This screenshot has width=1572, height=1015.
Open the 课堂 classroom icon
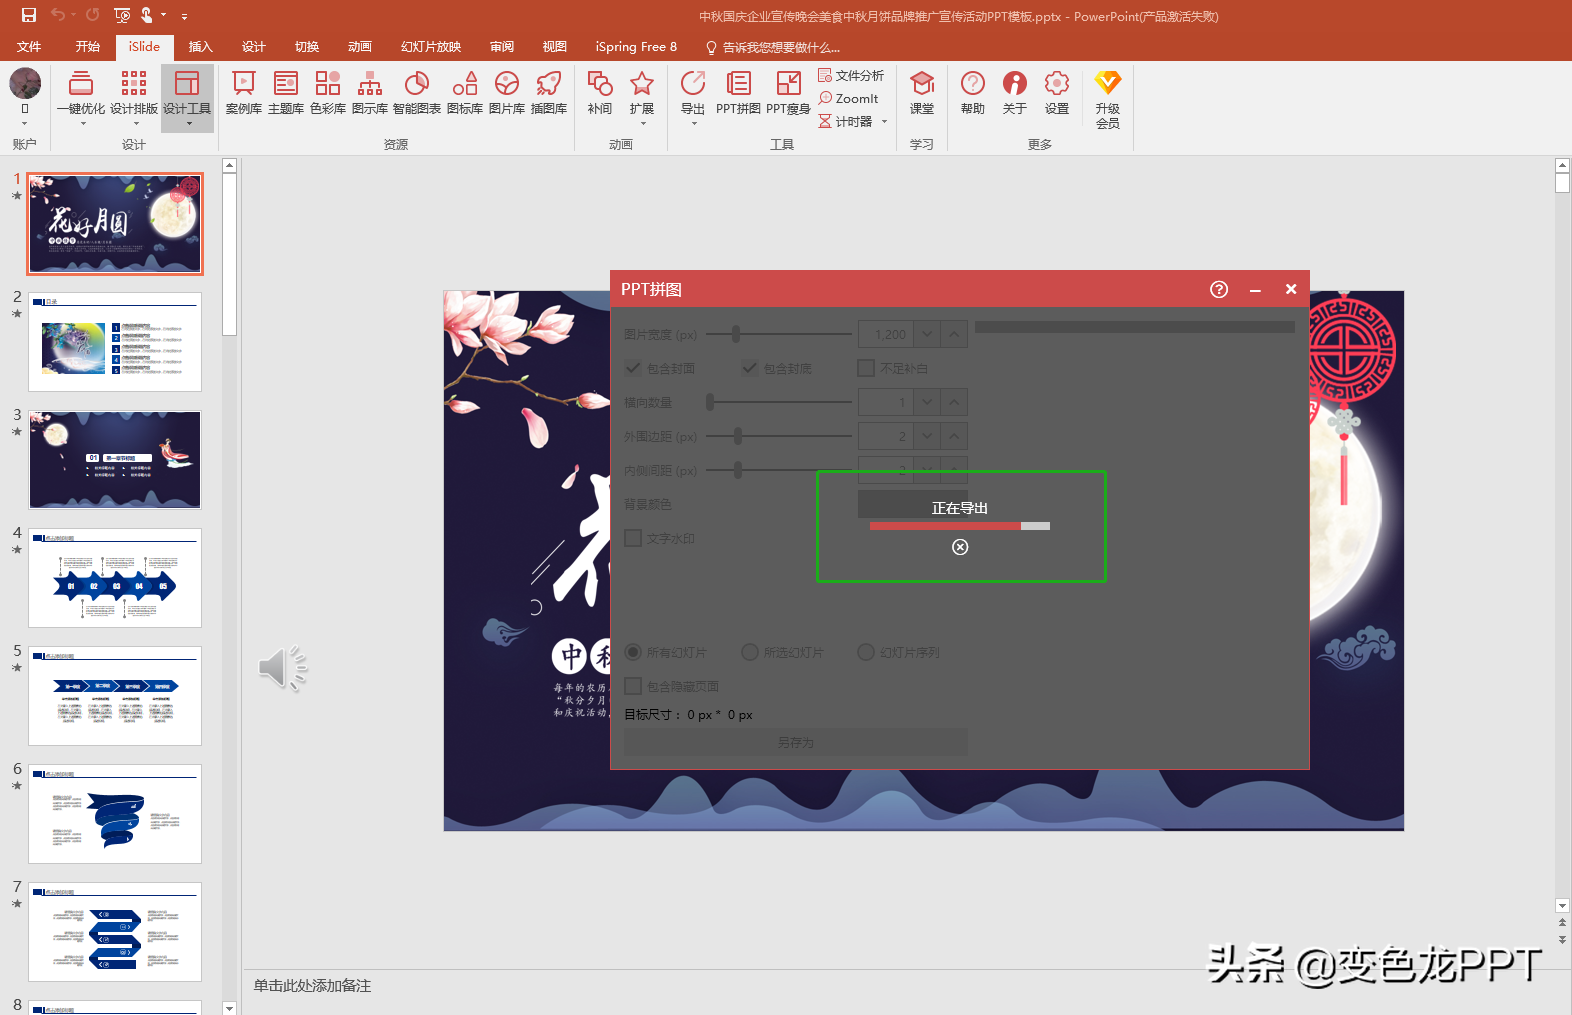[x=922, y=94]
